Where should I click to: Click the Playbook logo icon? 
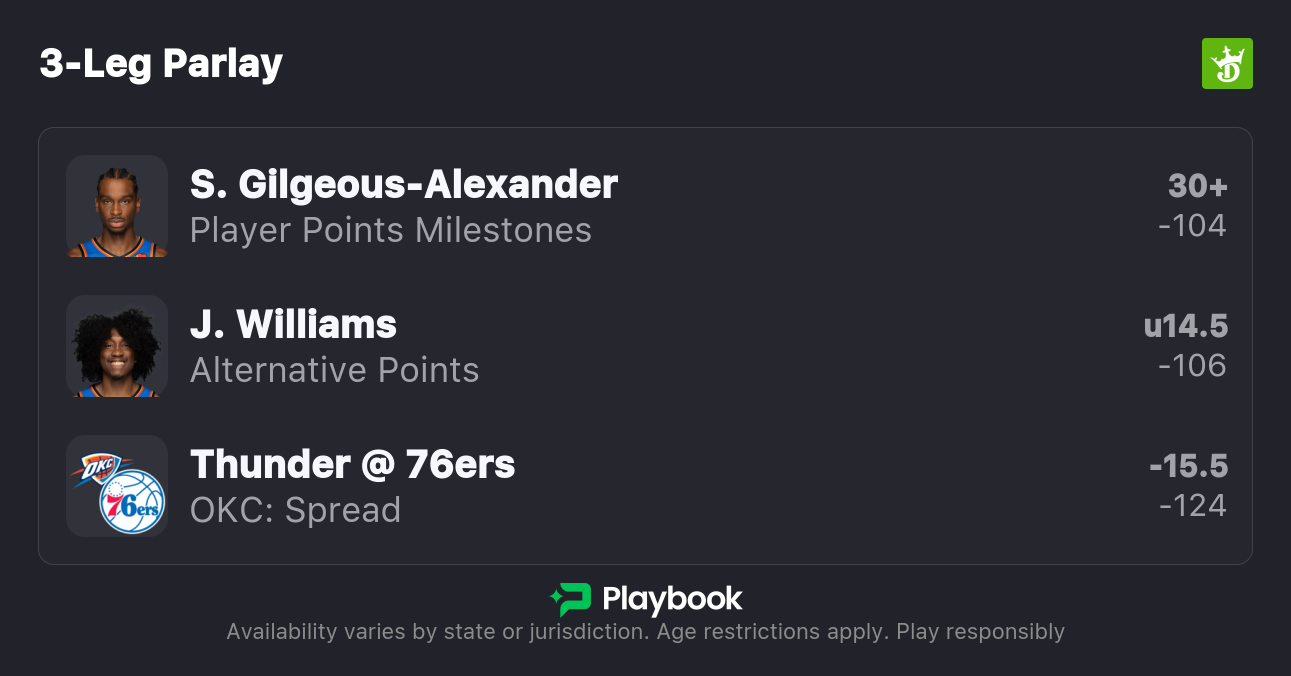[571, 599]
